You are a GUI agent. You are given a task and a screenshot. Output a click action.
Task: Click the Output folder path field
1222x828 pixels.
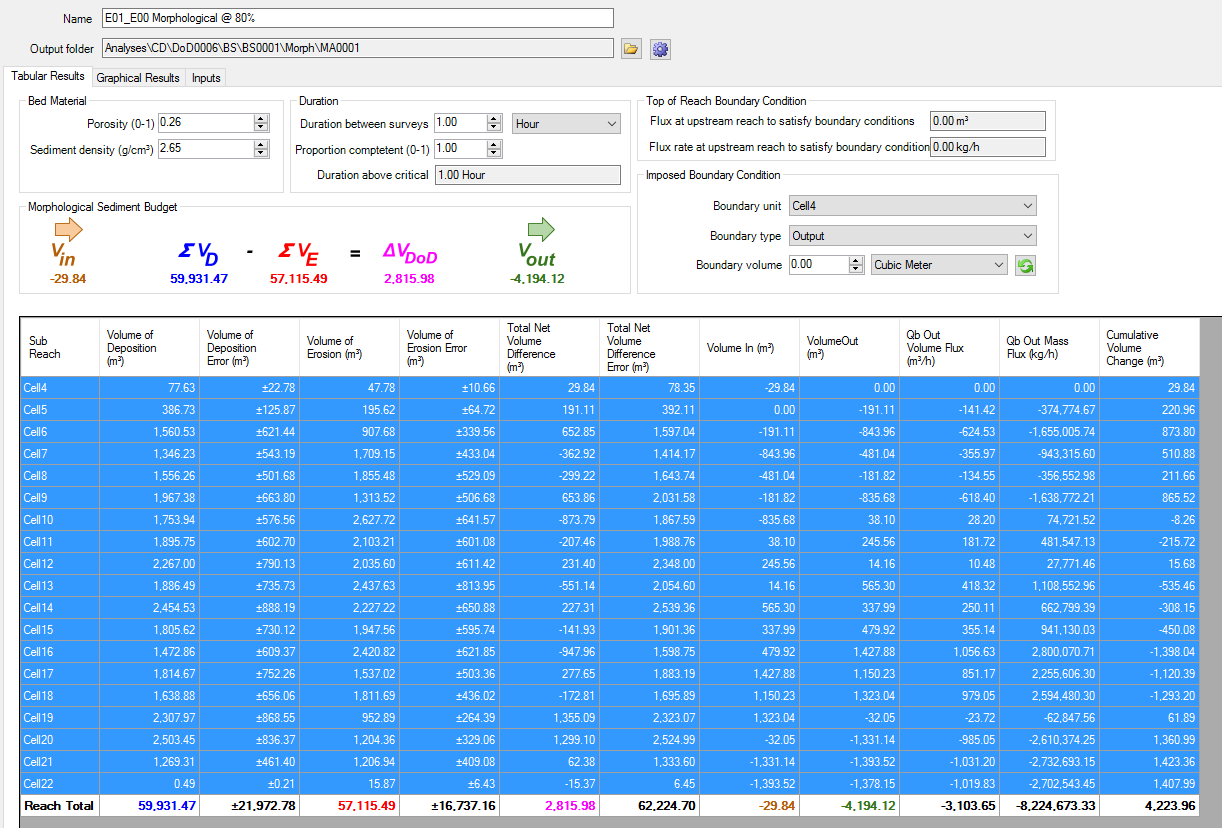tap(357, 48)
